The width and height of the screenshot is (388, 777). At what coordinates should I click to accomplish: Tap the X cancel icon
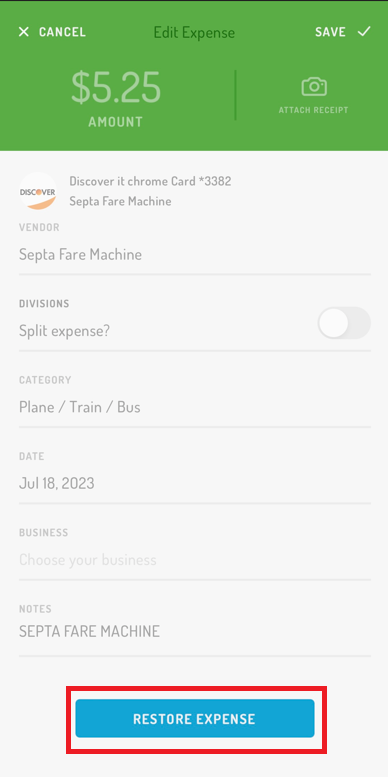pyautogui.click(x=23, y=32)
